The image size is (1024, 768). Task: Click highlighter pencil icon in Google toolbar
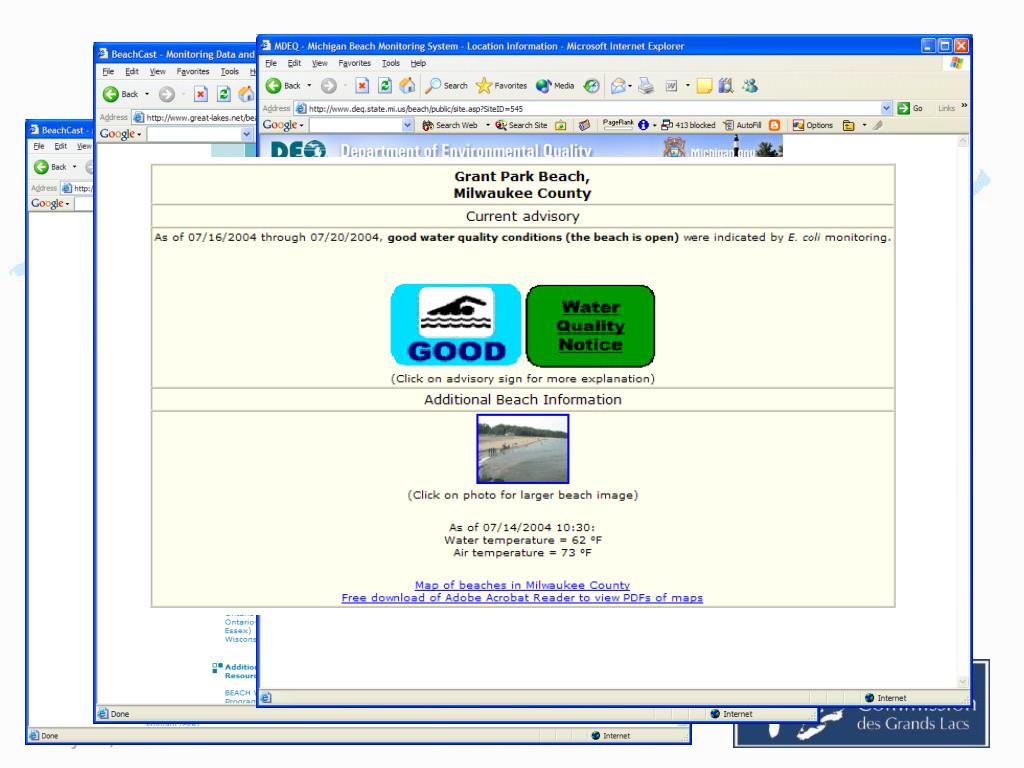[x=878, y=125]
